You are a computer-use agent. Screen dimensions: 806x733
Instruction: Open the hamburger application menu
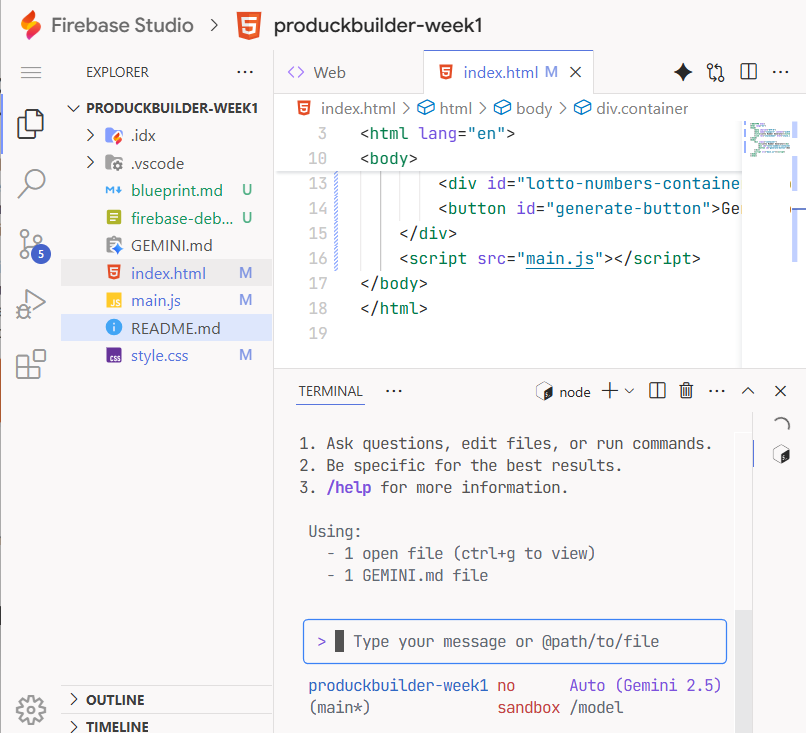click(31, 72)
